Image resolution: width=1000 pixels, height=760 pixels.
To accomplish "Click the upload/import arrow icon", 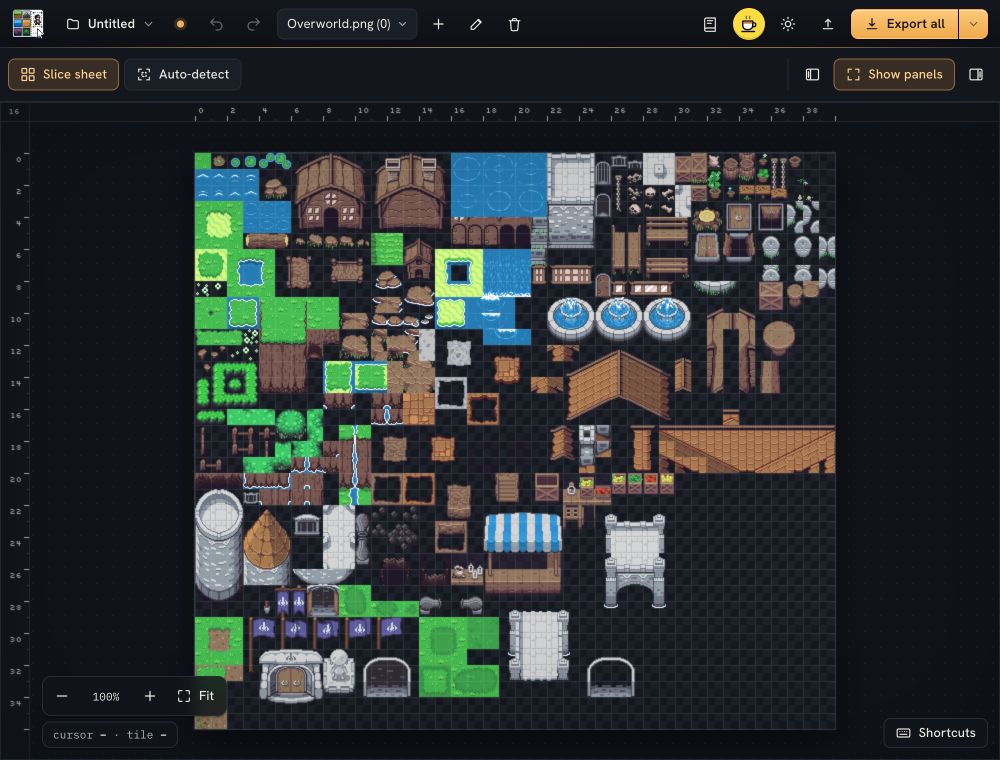I will (827, 24).
